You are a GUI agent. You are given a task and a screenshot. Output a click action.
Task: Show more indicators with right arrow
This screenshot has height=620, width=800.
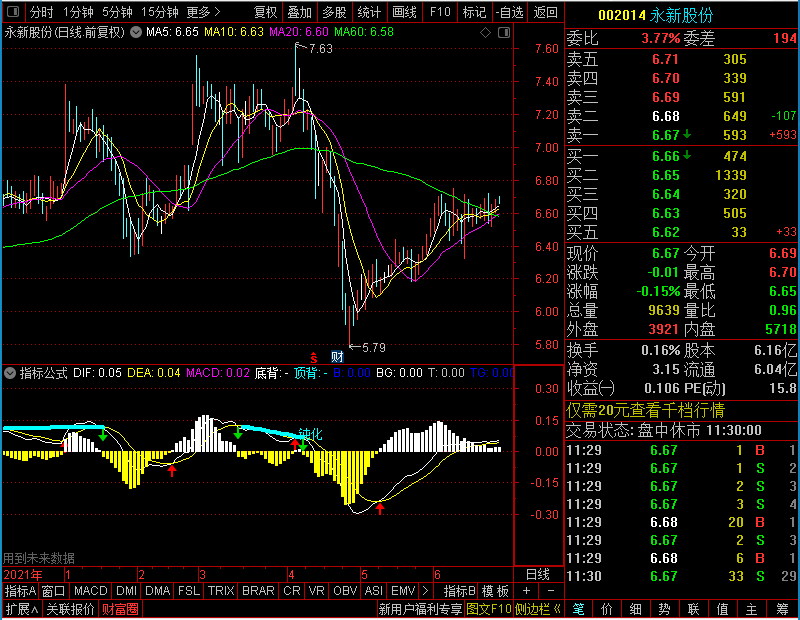tap(426, 591)
